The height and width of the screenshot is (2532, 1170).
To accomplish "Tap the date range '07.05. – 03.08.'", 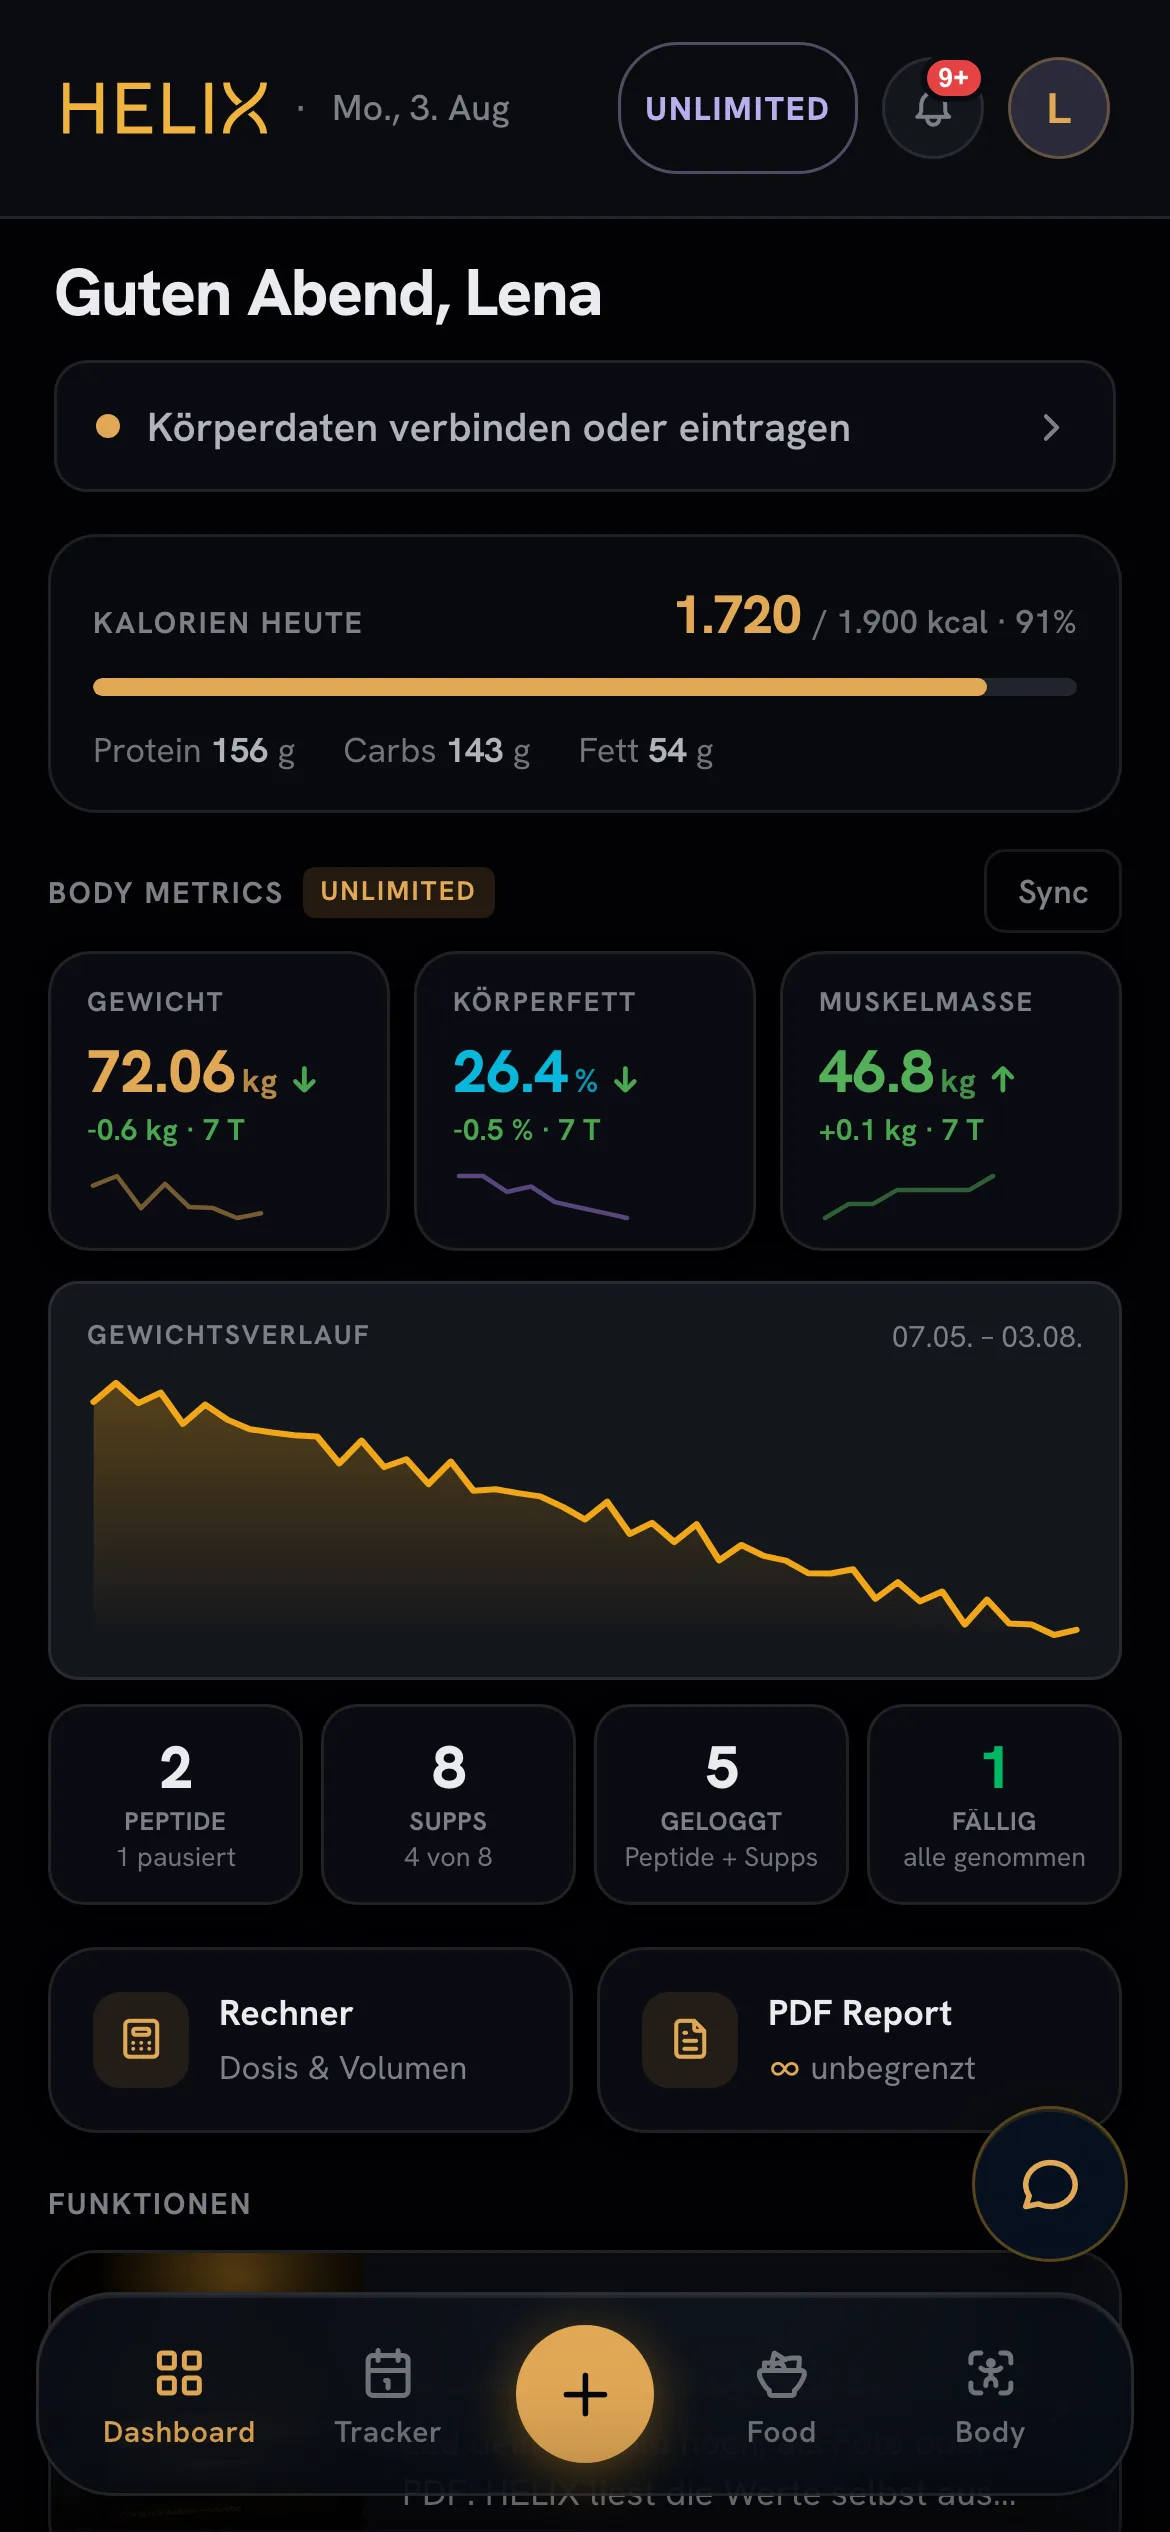I will [x=987, y=1337].
